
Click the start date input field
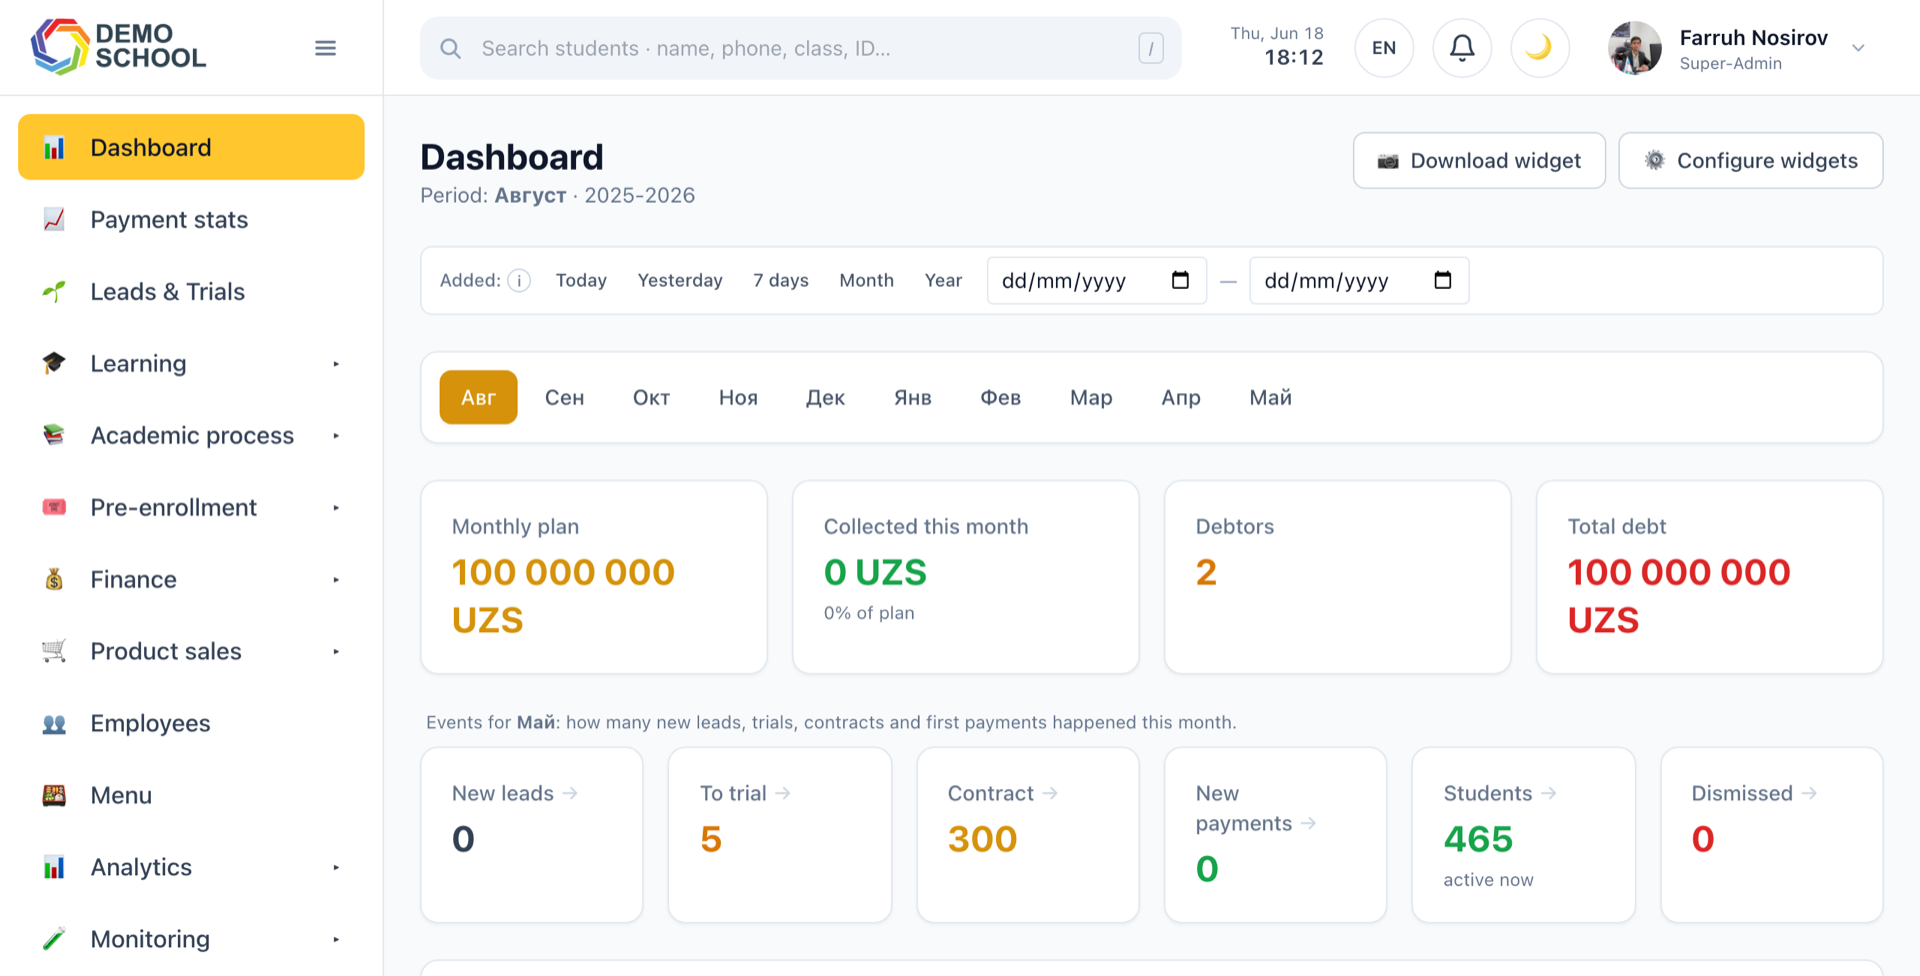click(1097, 280)
